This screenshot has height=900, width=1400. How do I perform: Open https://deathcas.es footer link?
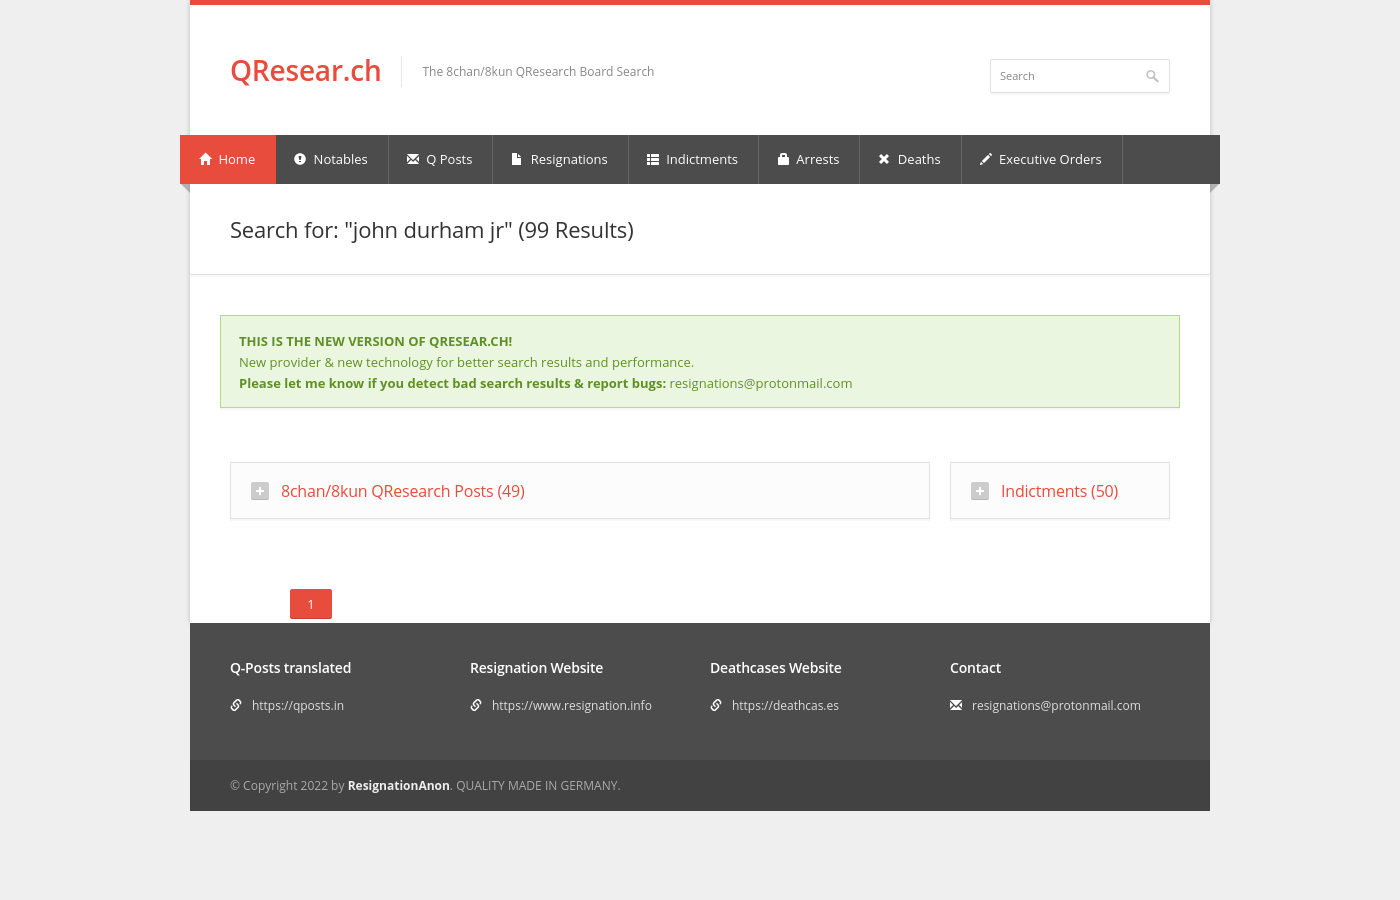point(785,705)
